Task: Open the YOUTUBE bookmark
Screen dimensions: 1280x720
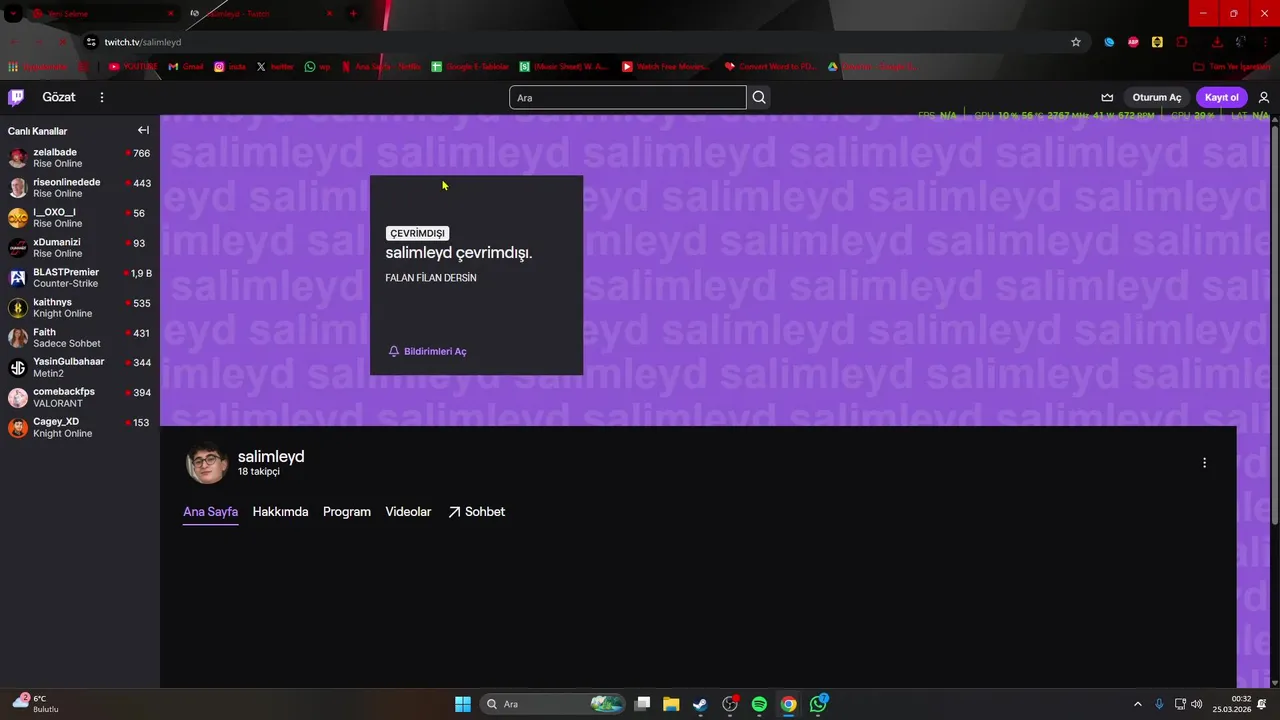Action: [x=133, y=66]
